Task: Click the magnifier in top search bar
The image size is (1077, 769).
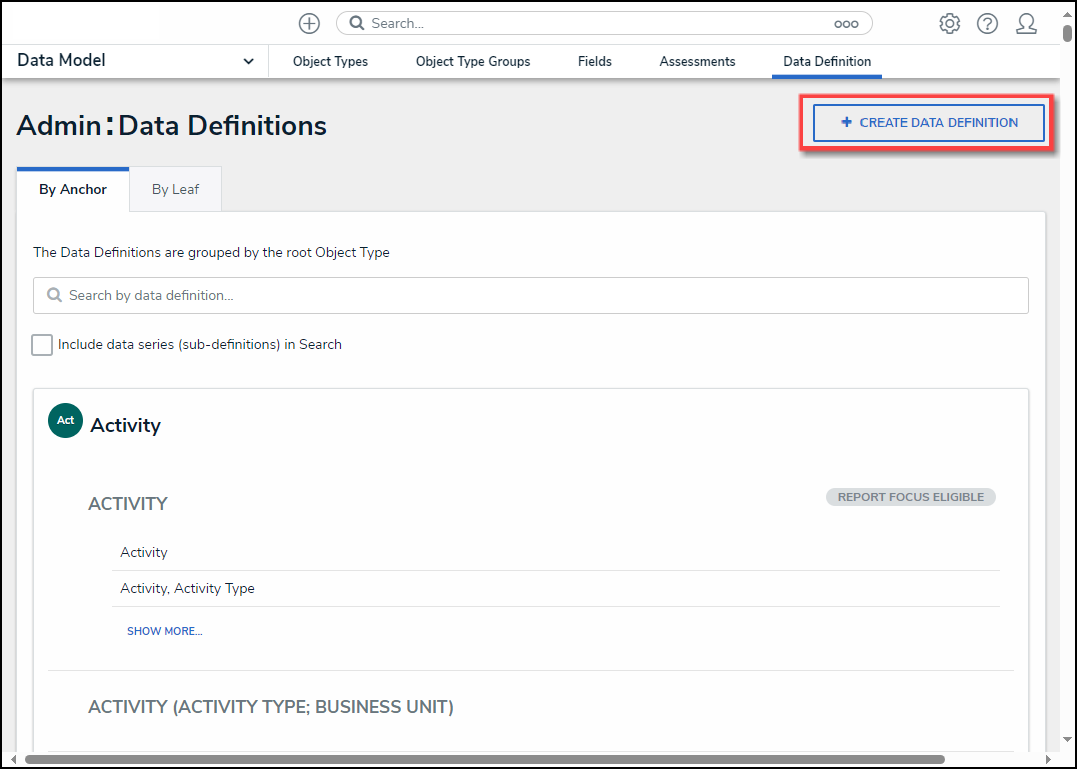Action: [x=357, y=23]
